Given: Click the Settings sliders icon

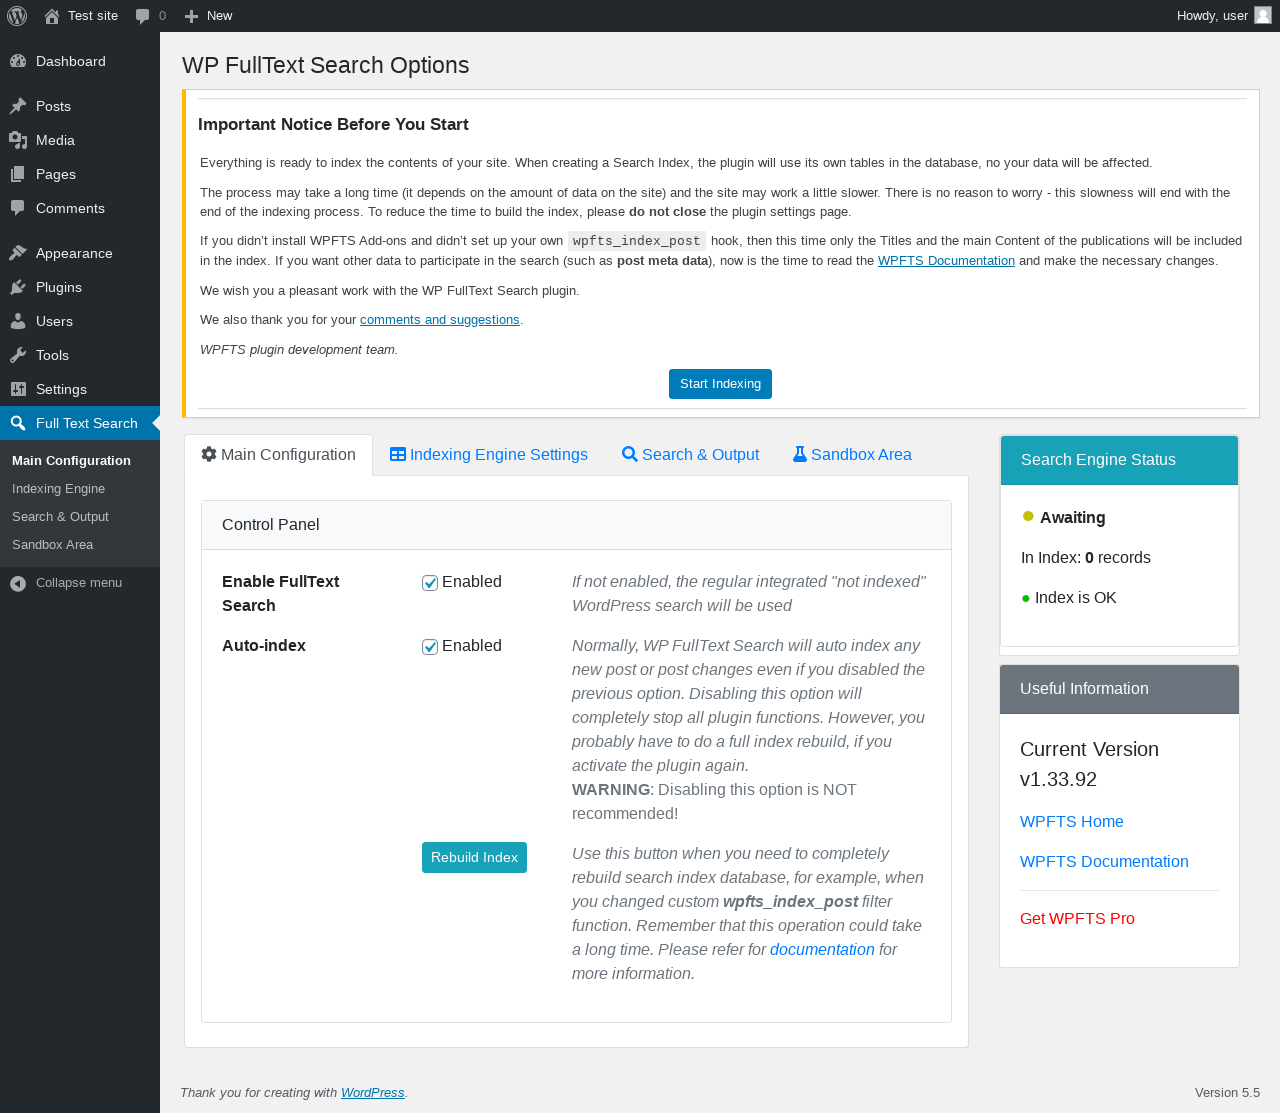Looking at the screenshot, I should tap(18, 389).
